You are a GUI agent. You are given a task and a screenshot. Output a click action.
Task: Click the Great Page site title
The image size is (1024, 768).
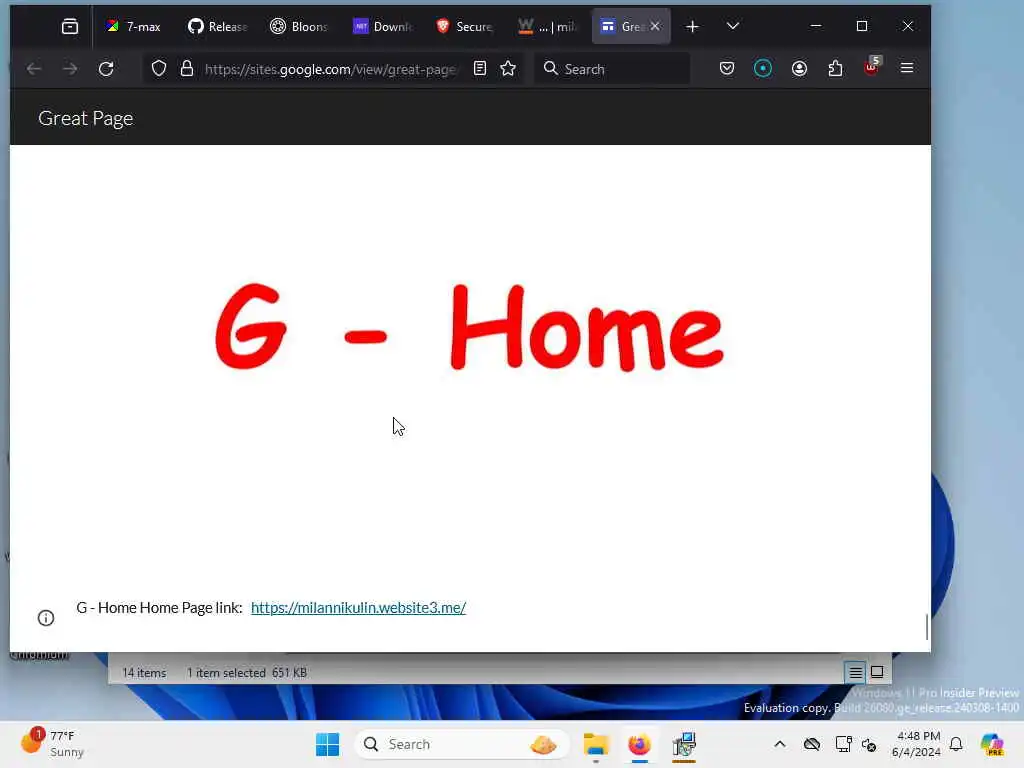pyautogui.click(x=86, y=118)
